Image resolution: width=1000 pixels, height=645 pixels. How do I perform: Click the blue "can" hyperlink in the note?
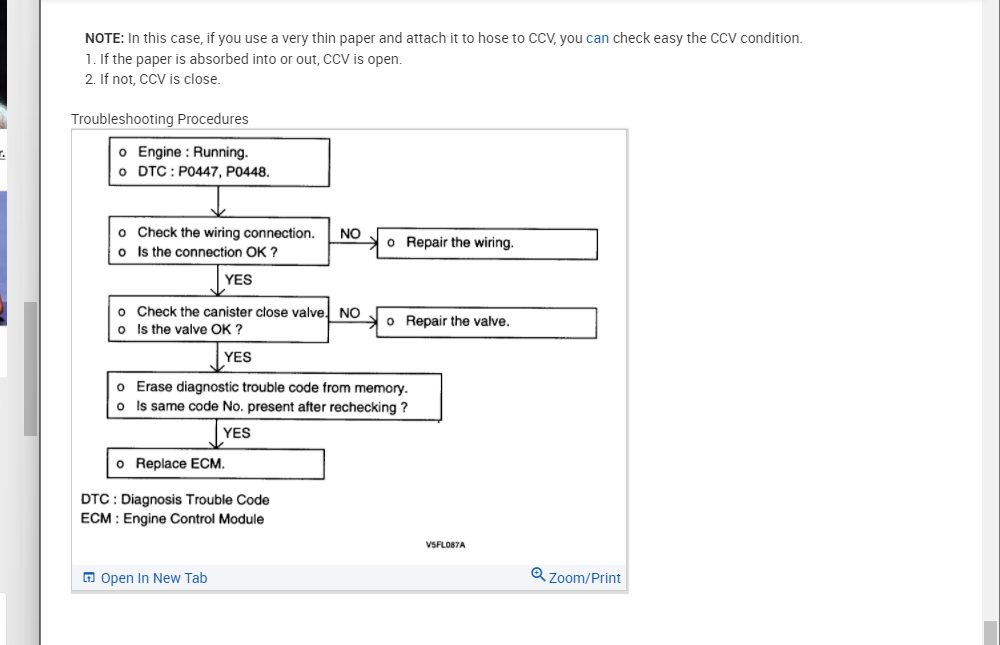(597, 38)
